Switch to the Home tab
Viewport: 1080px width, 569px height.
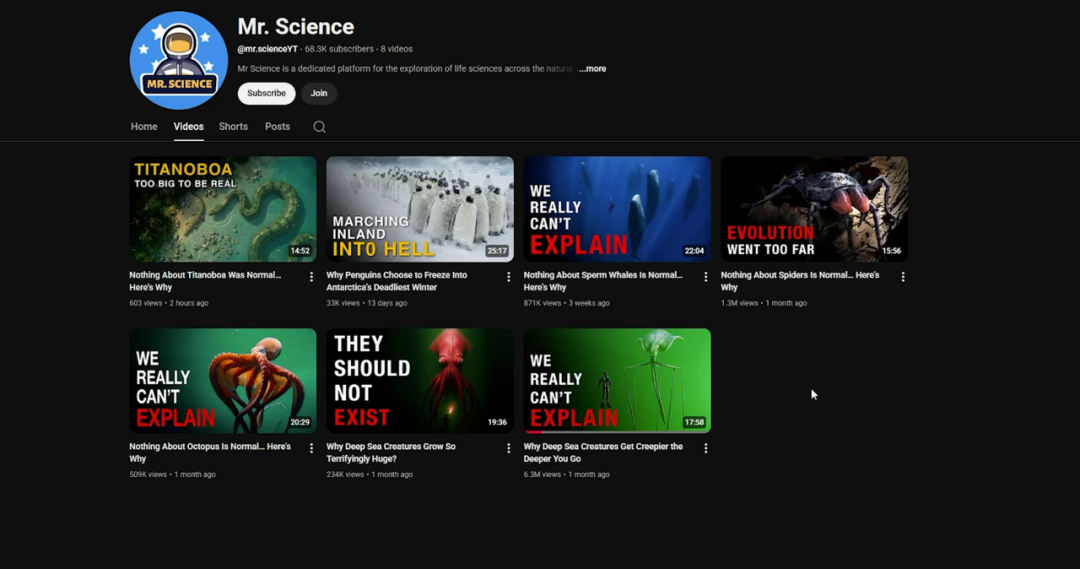click(x=144, y=127)
